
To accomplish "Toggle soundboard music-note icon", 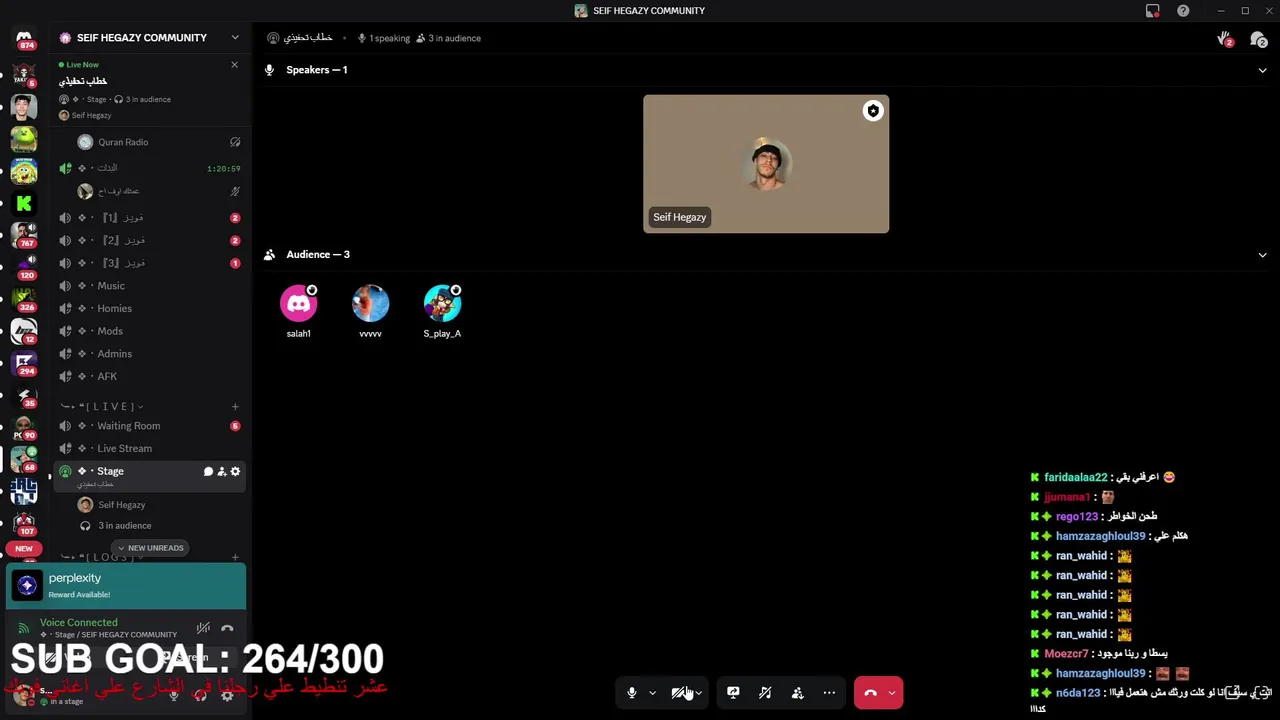I will click(765, 693).
